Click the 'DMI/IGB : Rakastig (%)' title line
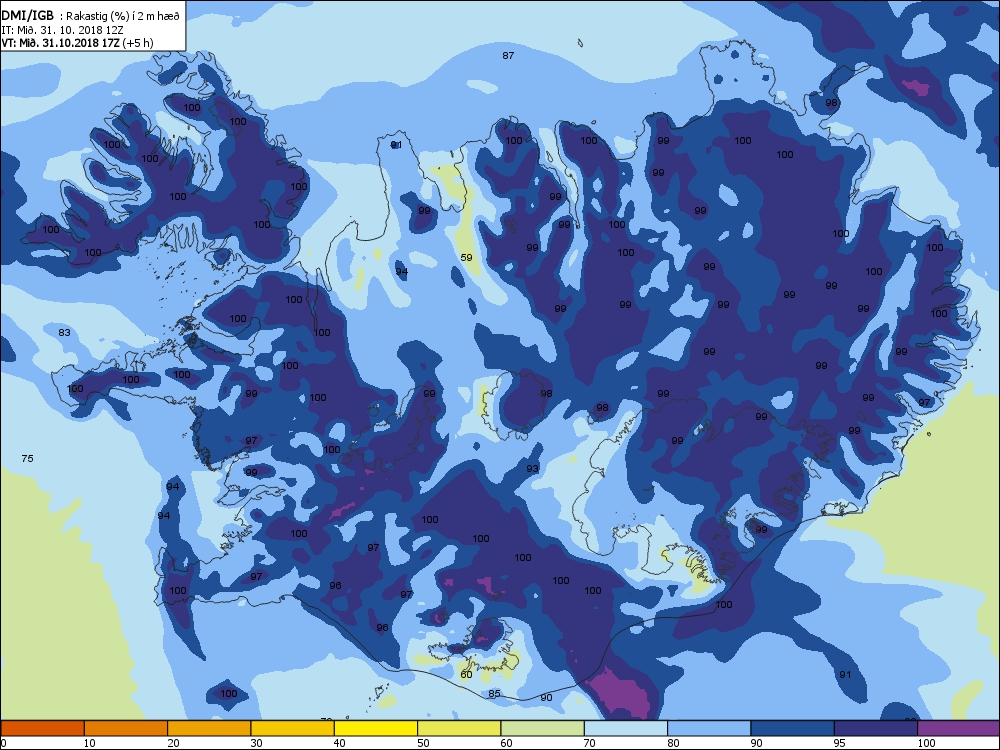 91,16
